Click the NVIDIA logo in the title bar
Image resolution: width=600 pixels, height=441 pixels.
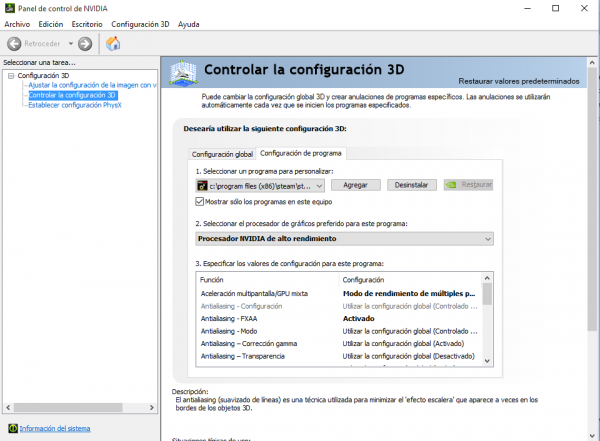pos(10,8)
